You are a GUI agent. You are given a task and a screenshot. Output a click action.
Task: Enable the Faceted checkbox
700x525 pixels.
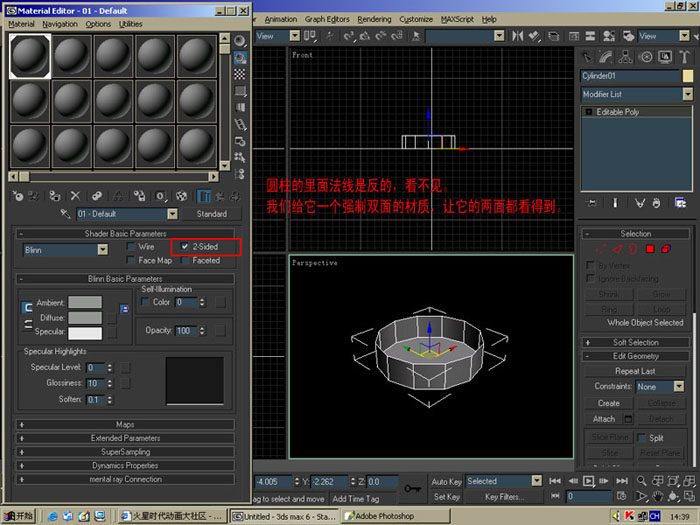(x=185, y=260)
